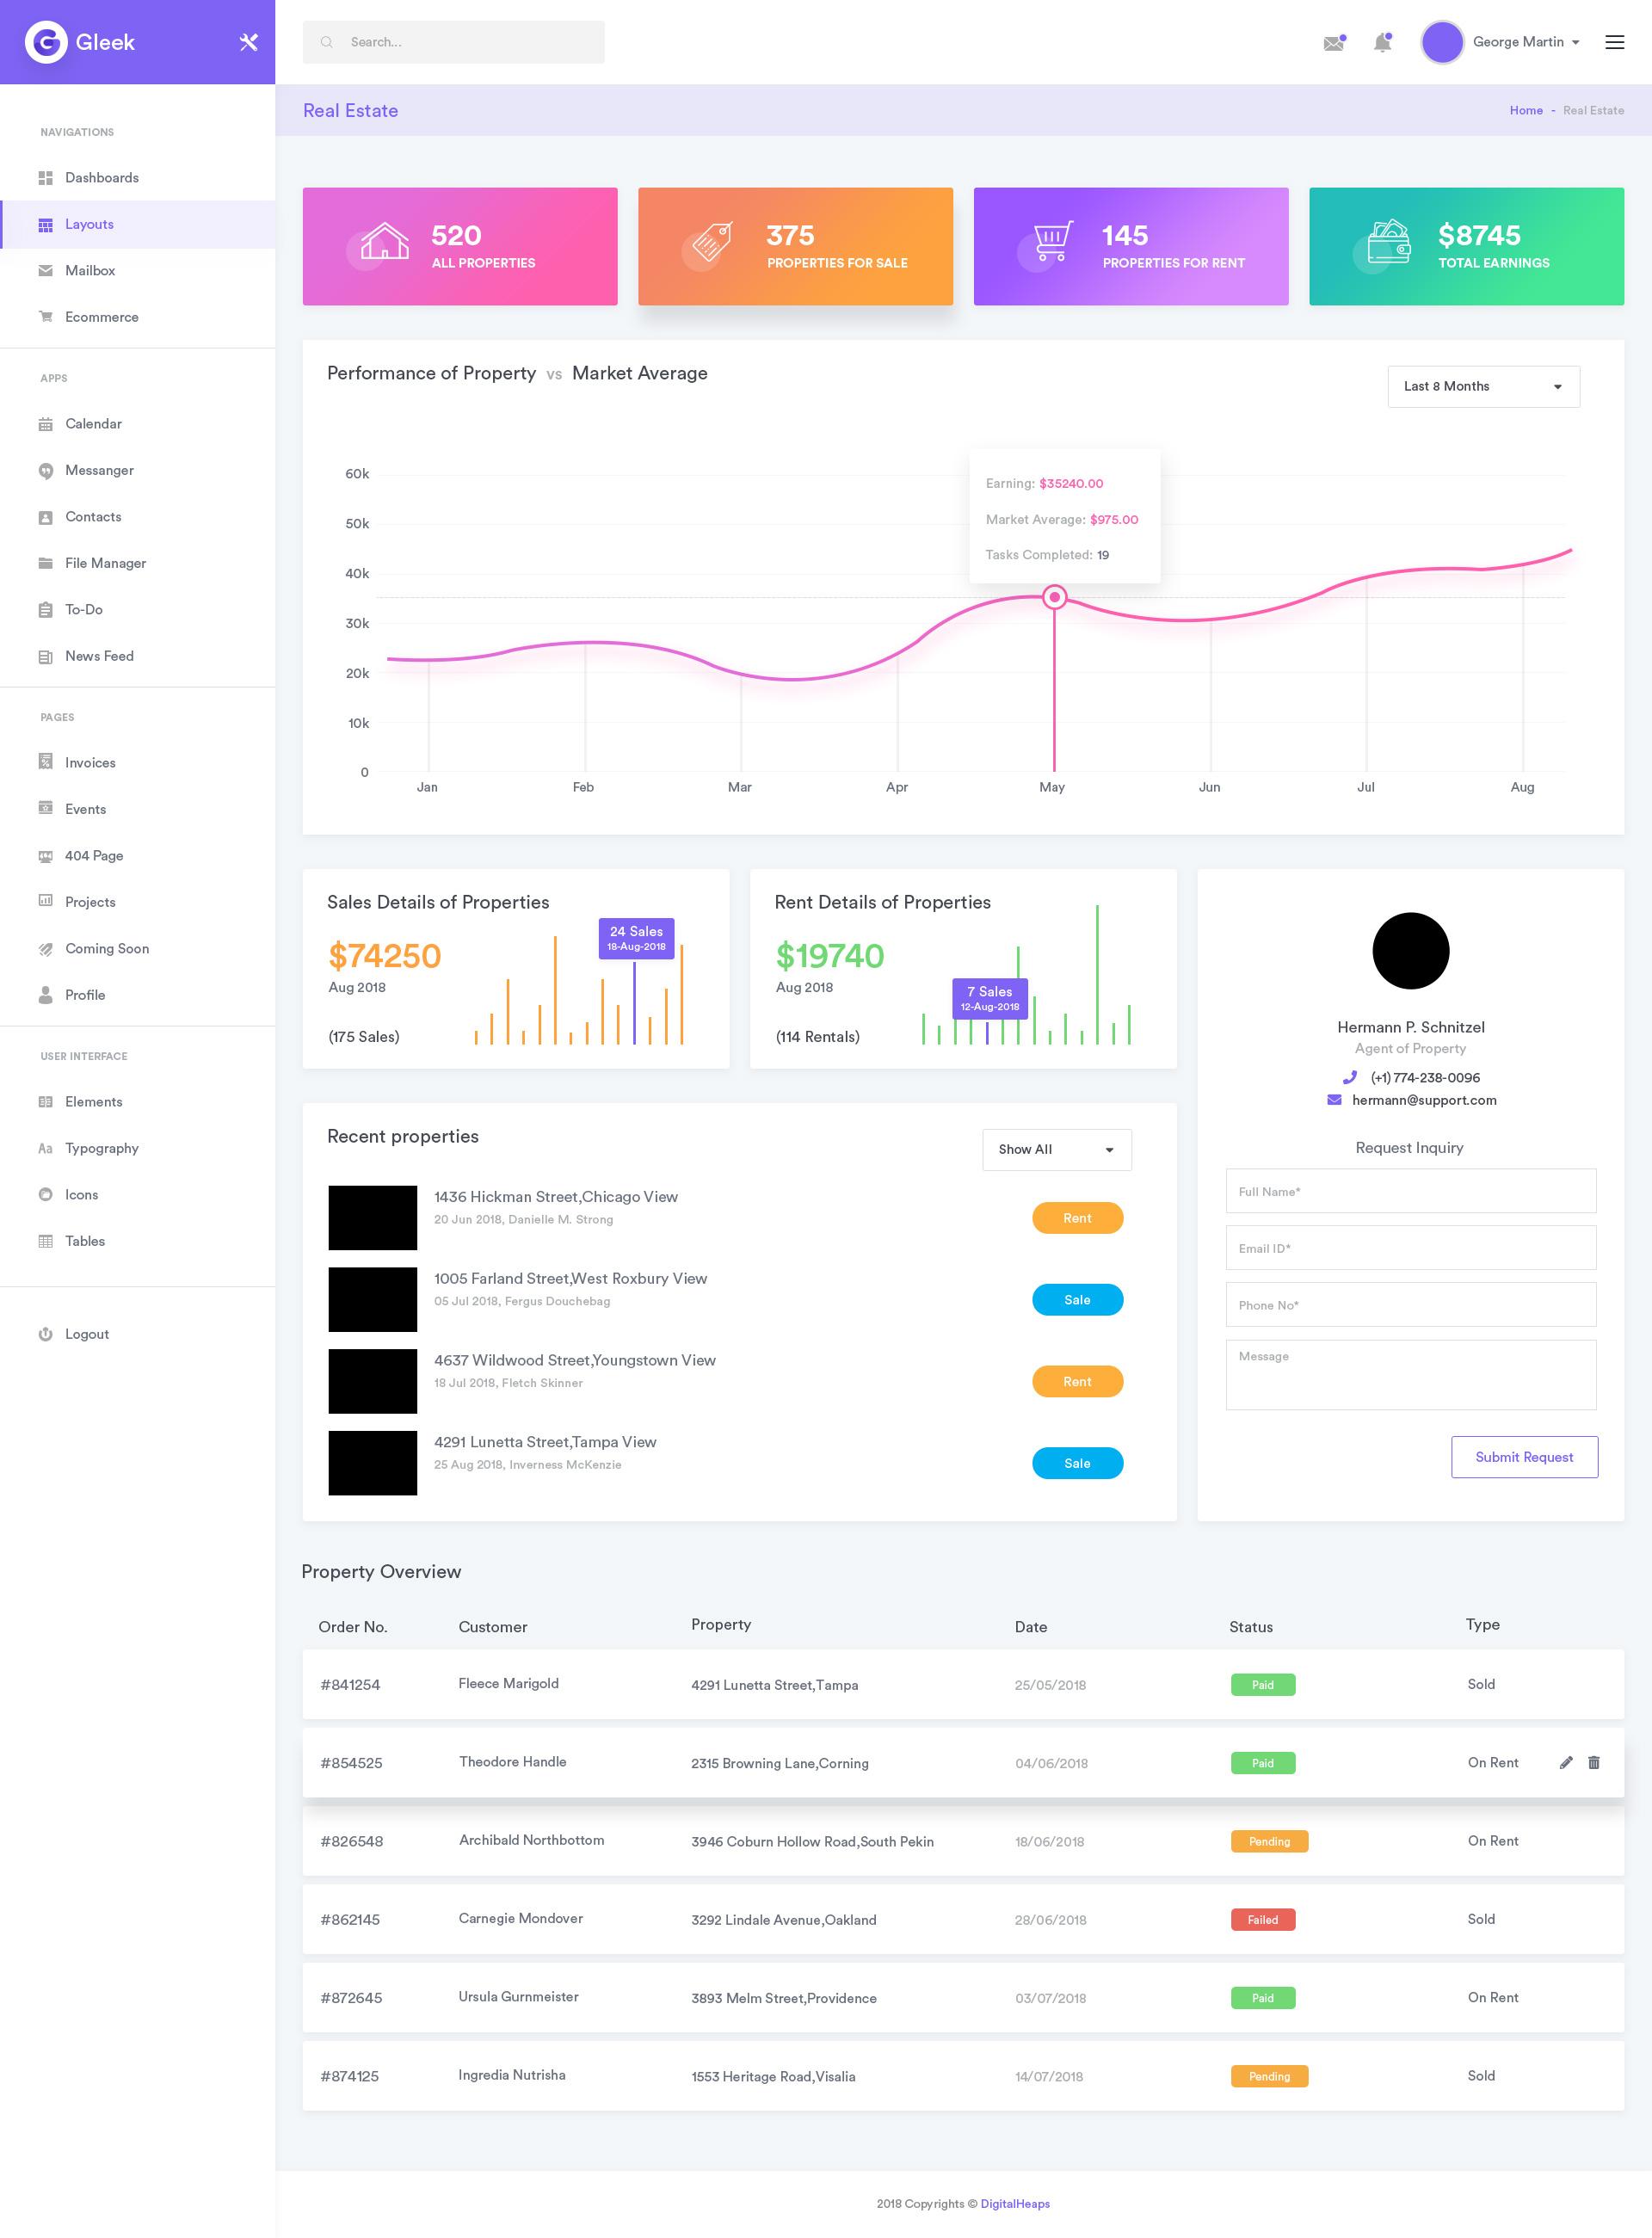The height and width of the screenshot is (2238, 1652).
Task: Click George Martin's avatar
Action: [x=1442, y=42]
